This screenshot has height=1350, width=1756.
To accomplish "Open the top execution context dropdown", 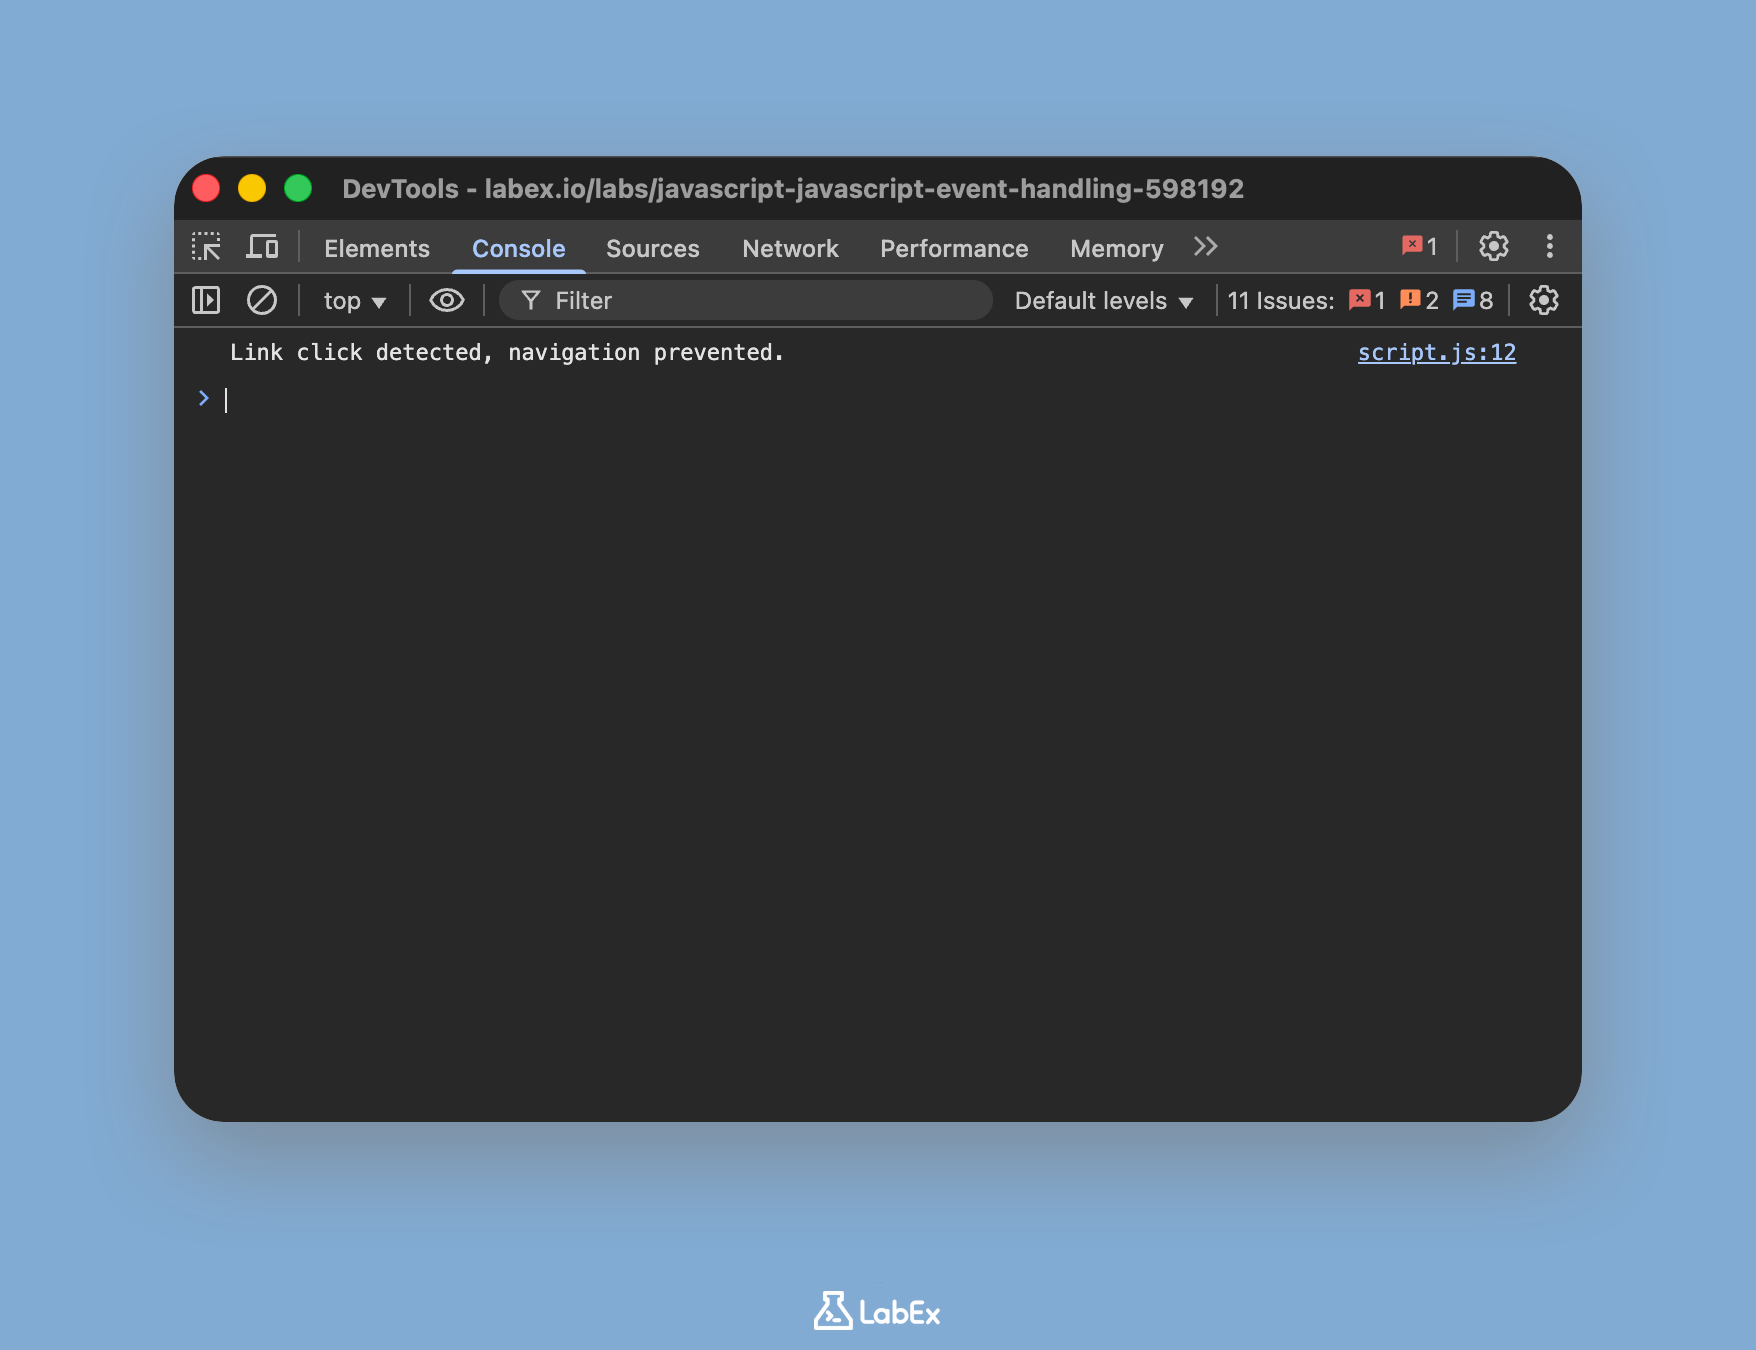I will [x=354, y=300].
